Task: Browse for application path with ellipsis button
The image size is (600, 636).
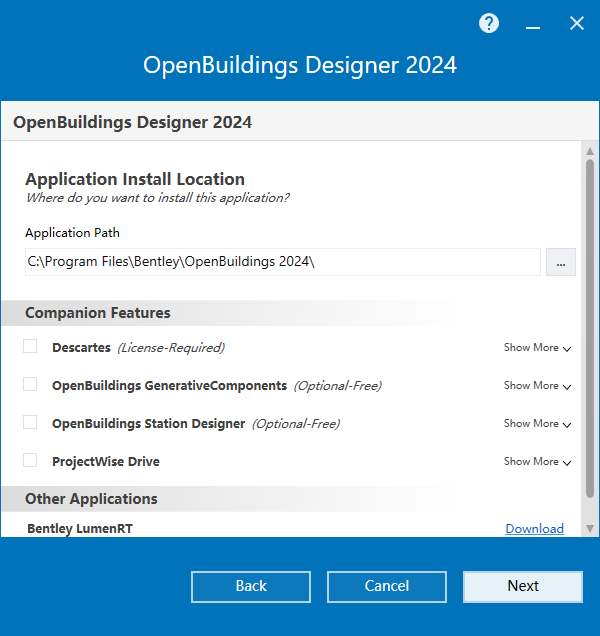Action: click(x=561, y=262)
